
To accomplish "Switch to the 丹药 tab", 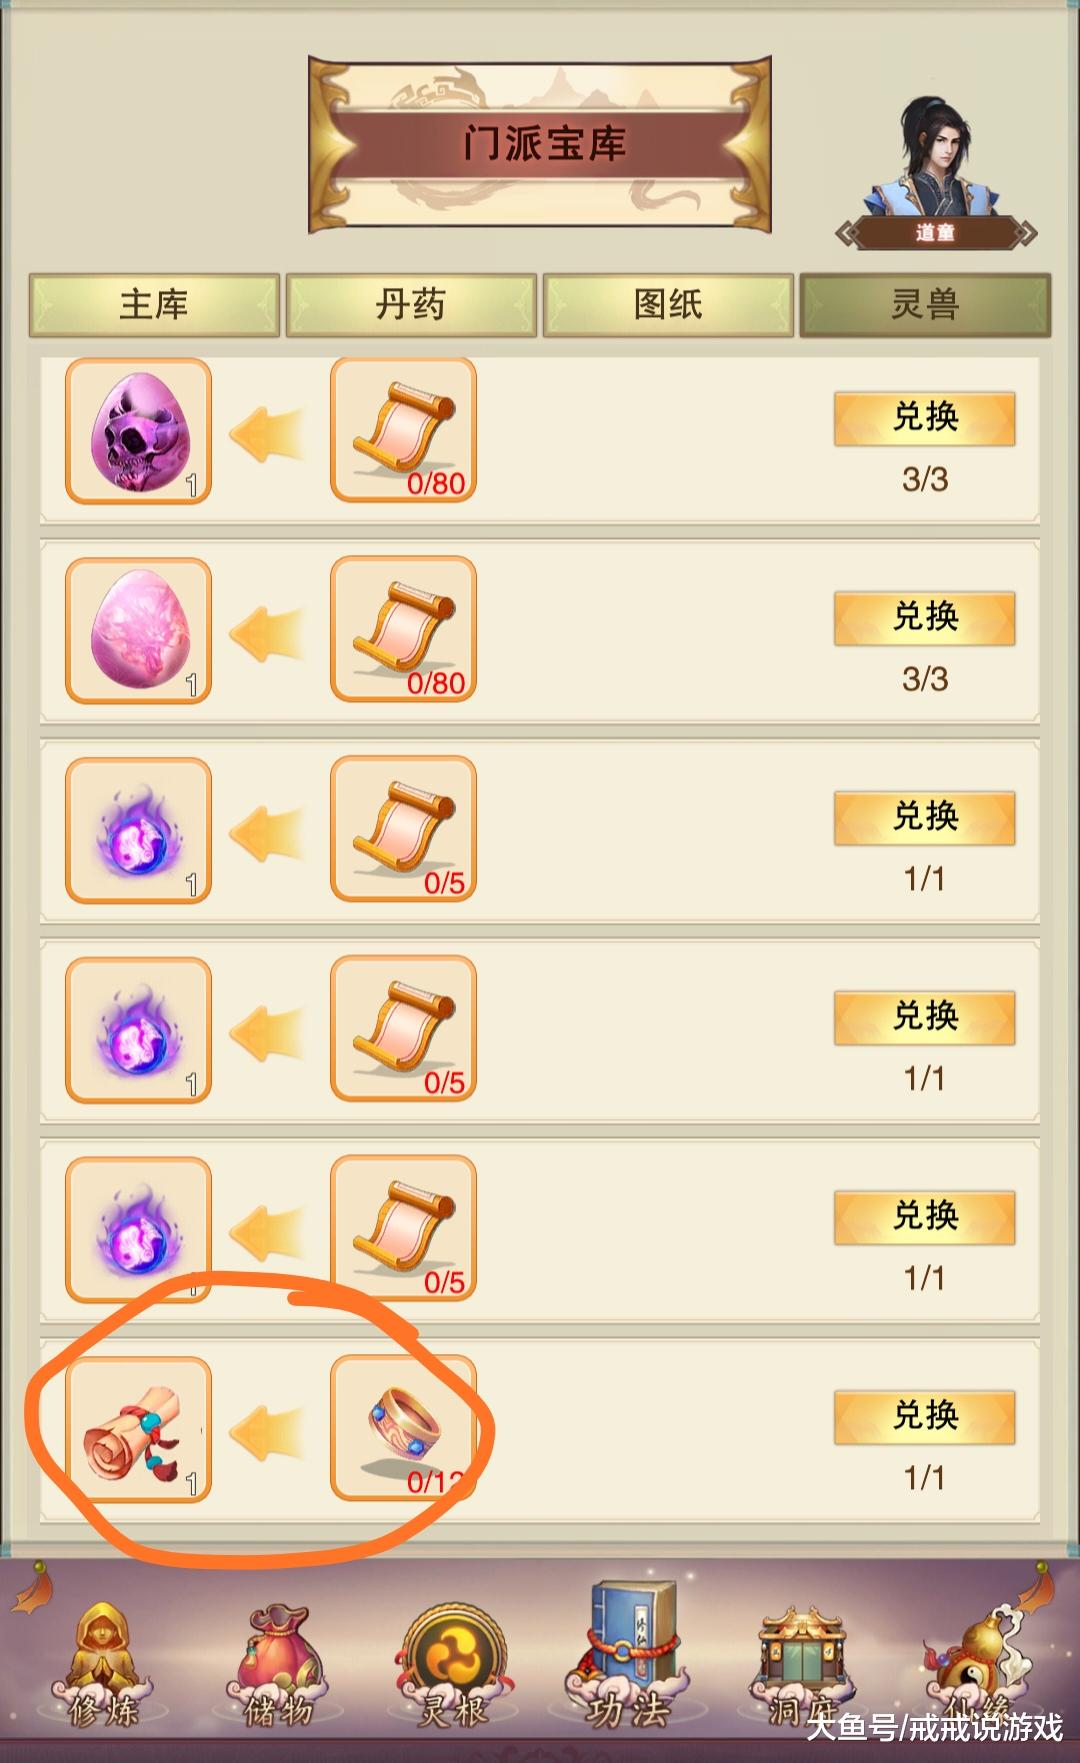I will click(x=411, y=305).
